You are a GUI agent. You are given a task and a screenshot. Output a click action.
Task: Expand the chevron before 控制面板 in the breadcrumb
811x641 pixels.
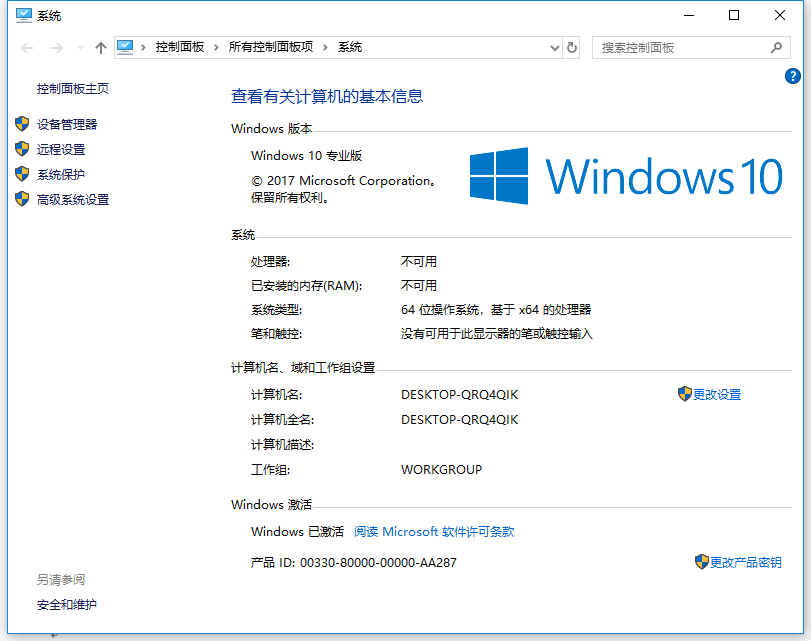coord(143,48)
